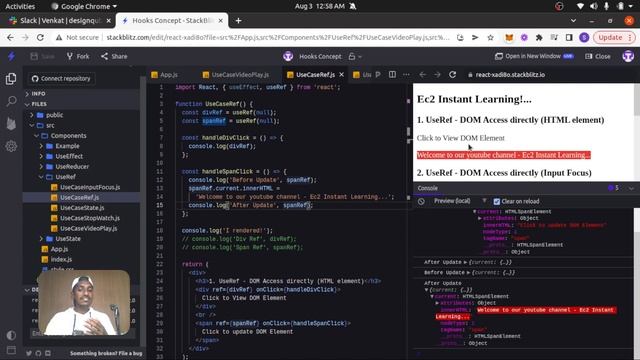
Task: Open the Explorer files sidebar icon
Action: pos(11,79)
